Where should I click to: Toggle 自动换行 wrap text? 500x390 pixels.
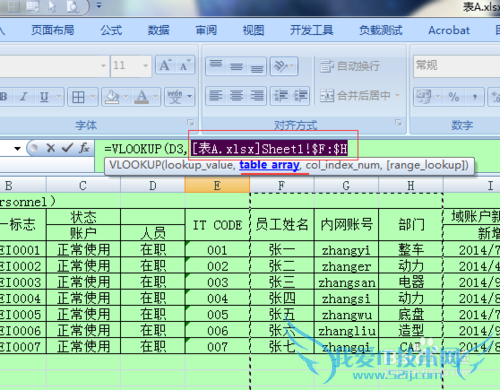click(350, 66)
